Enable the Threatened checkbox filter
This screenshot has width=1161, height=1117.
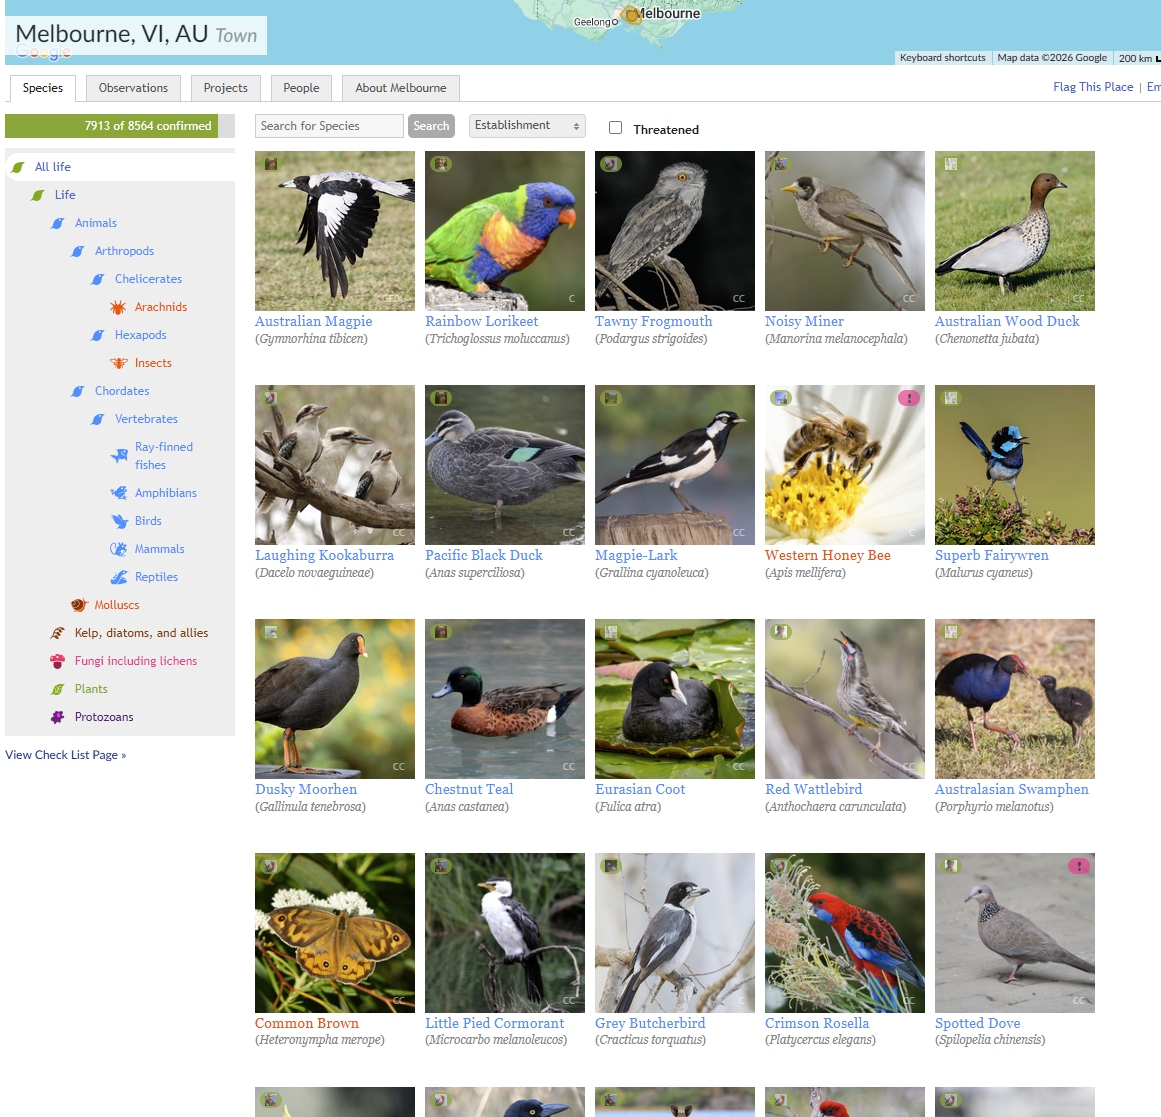(x=616, y=128)
